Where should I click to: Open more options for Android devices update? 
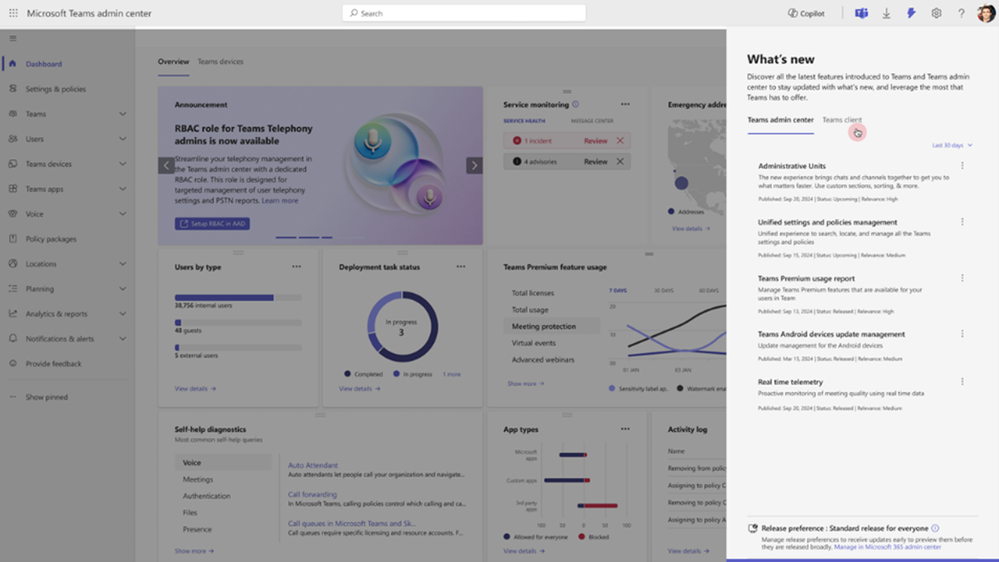point(962,334)
